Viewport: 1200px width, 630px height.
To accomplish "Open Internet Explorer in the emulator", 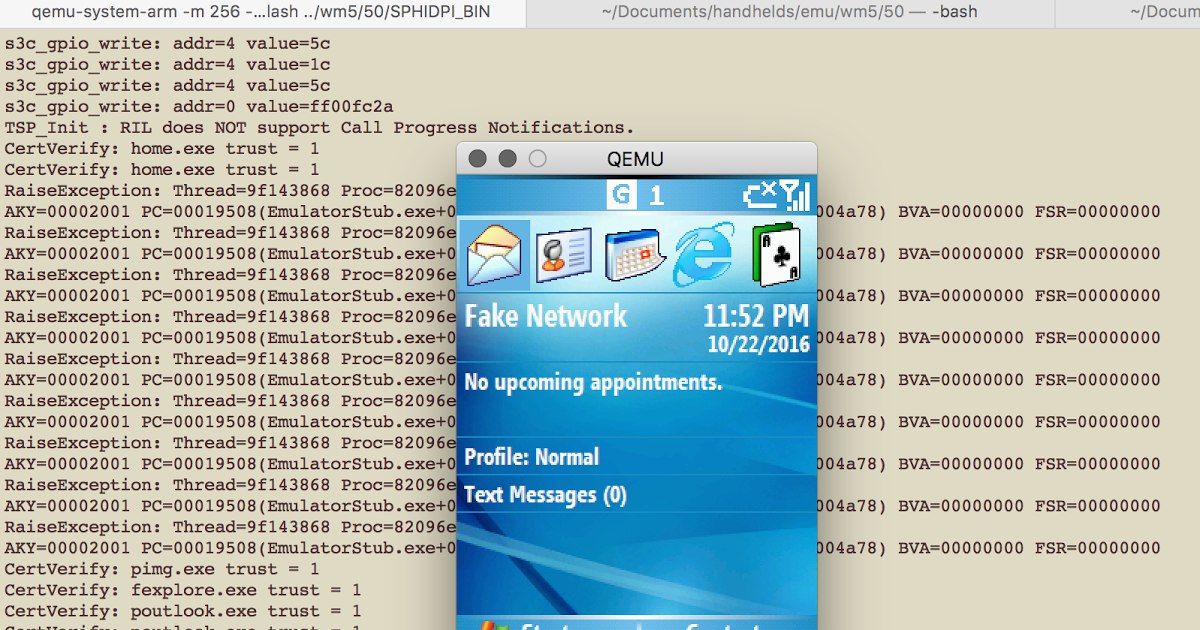I will pyautogui.click(x=703, y=255).
